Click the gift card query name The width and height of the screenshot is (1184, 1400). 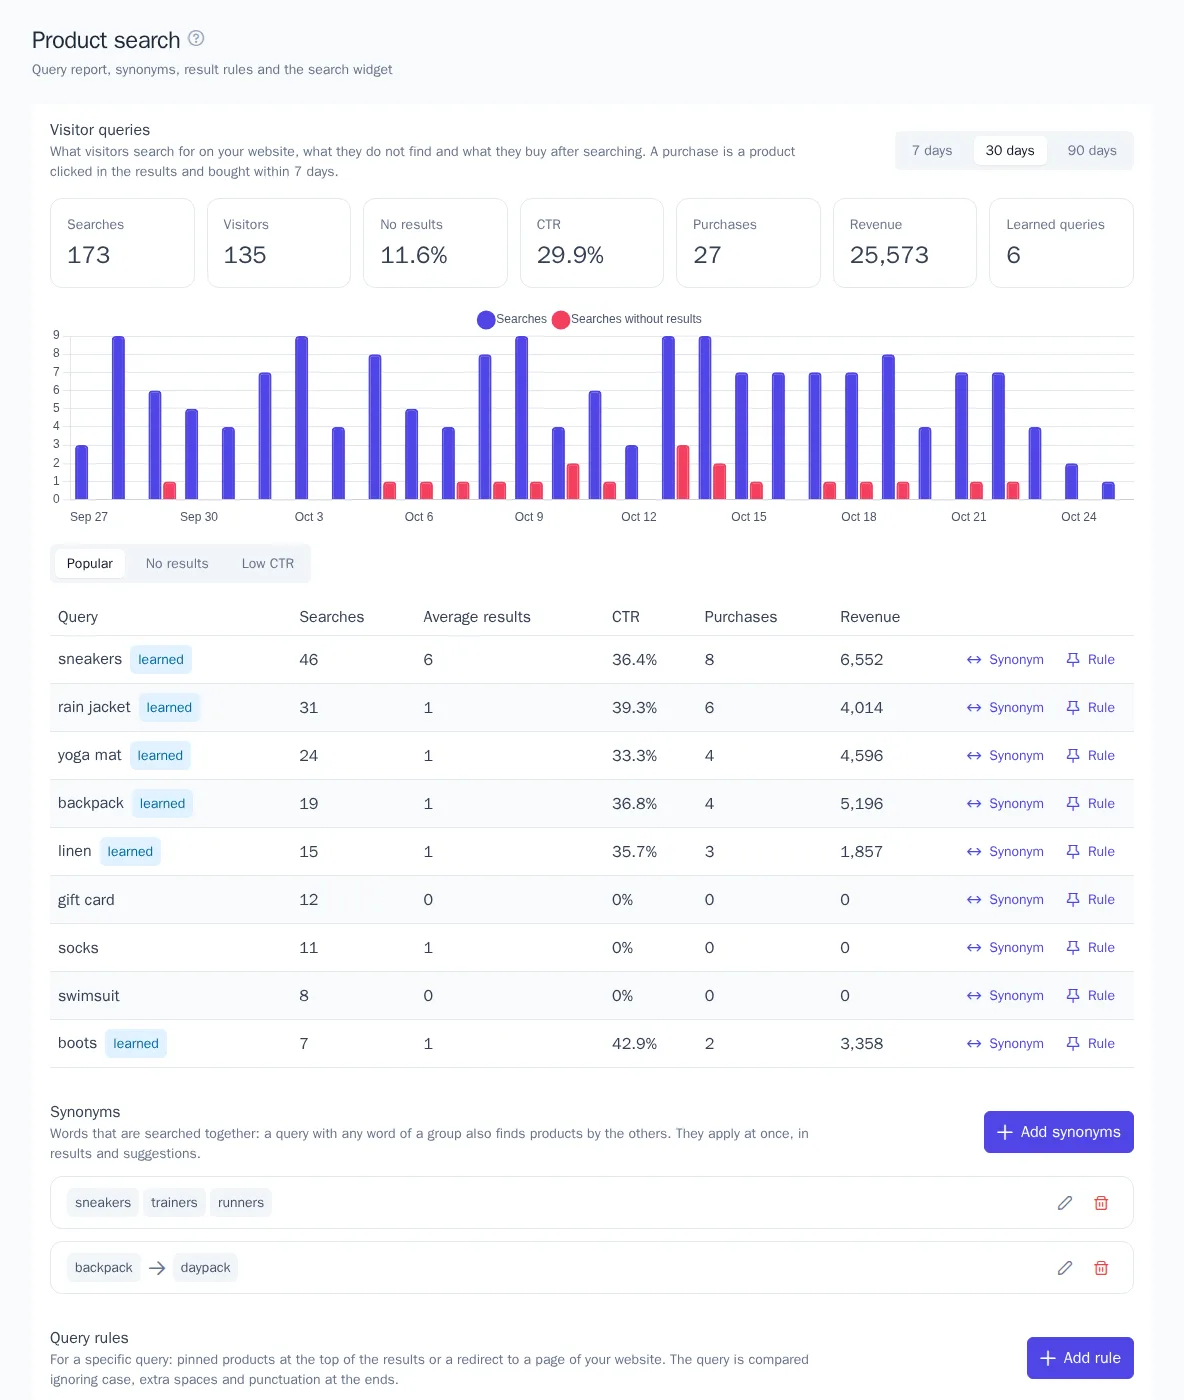pos(86,900)
